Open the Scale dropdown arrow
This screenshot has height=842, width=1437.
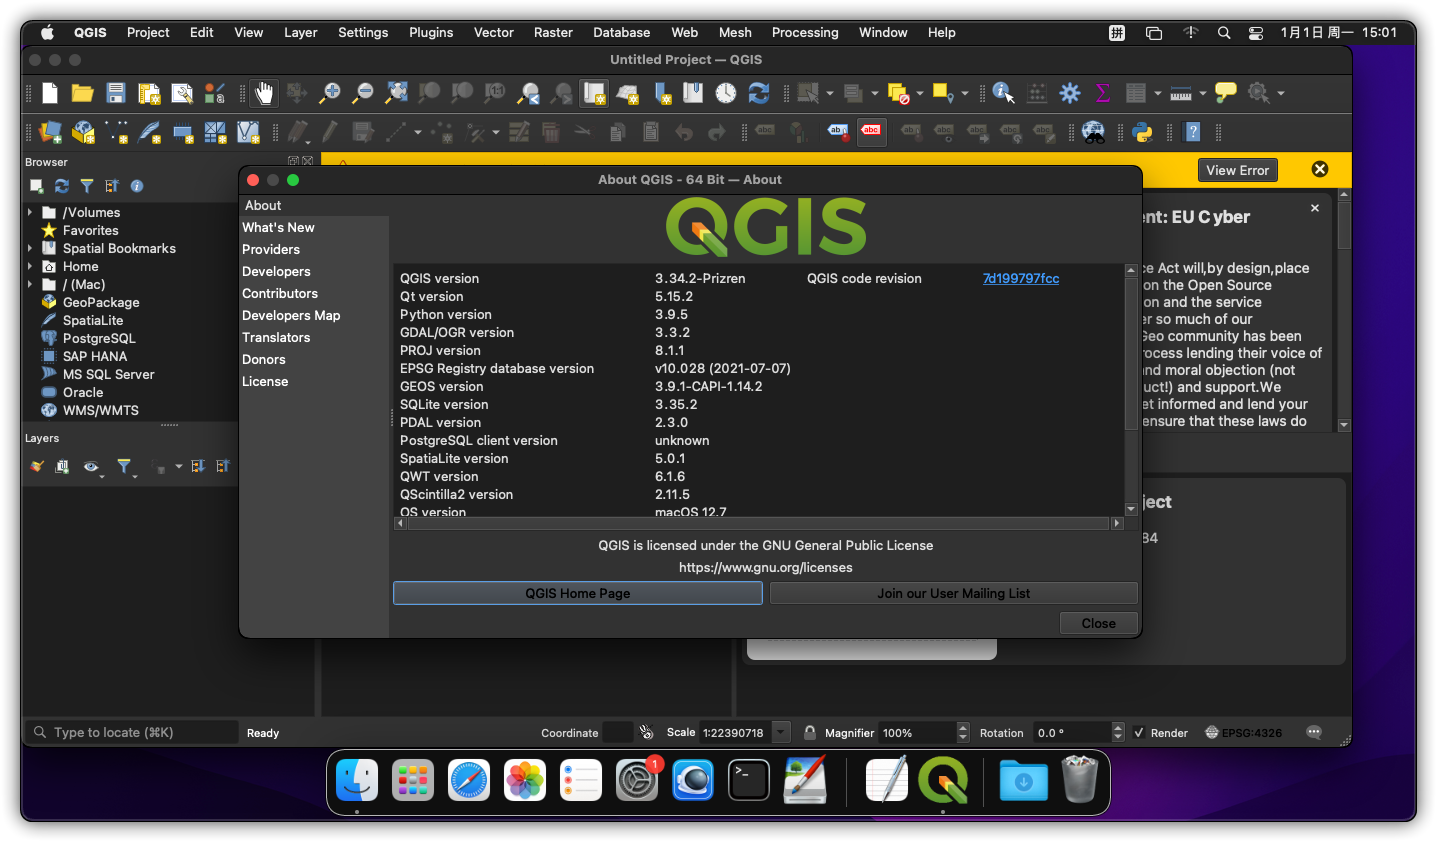point(782,733)
